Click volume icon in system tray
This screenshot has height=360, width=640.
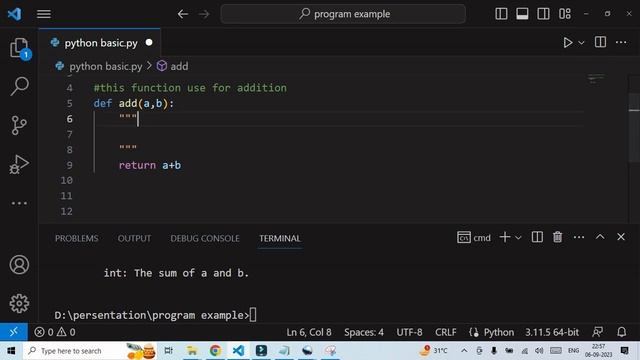click(x=539, y=351)
